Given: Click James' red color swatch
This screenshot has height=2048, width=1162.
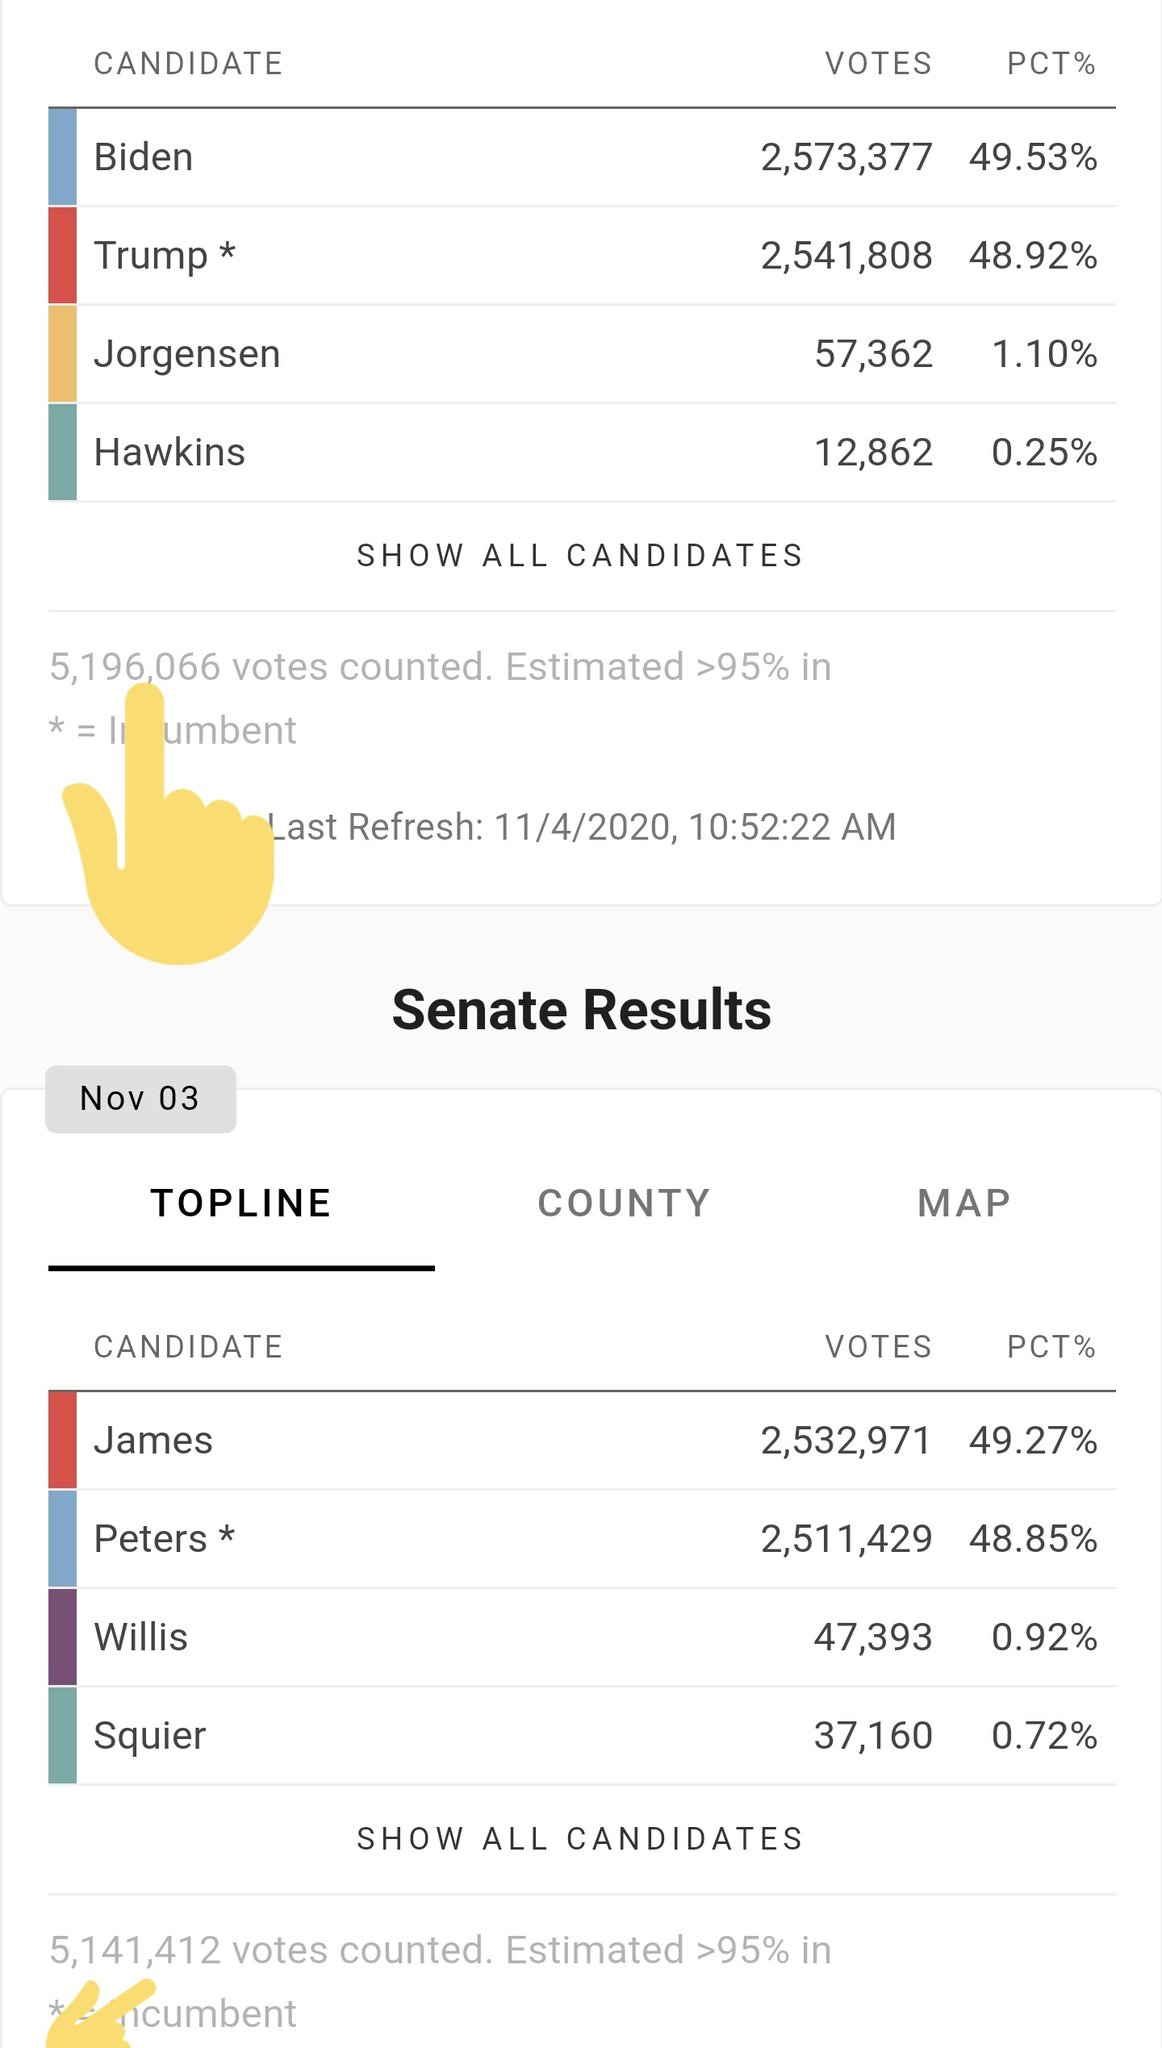Looking at the screenshot, I should tap(62, 1440).
